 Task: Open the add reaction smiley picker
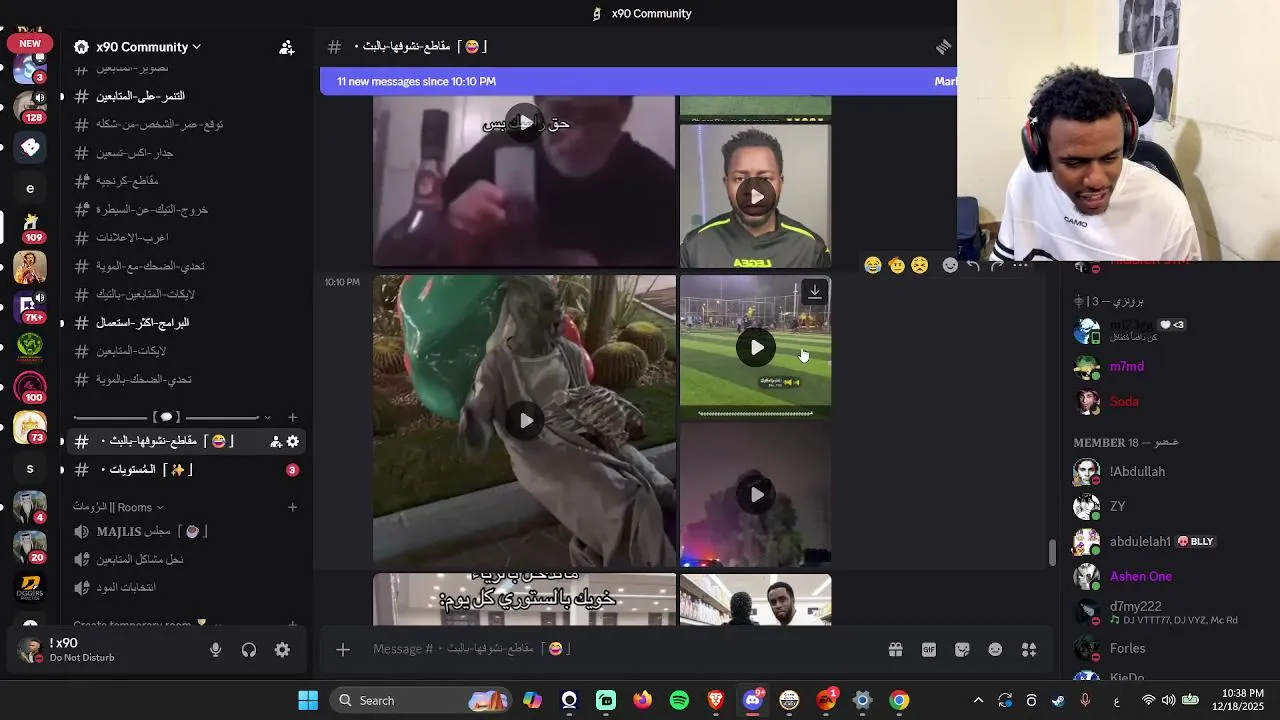(950, 265)
